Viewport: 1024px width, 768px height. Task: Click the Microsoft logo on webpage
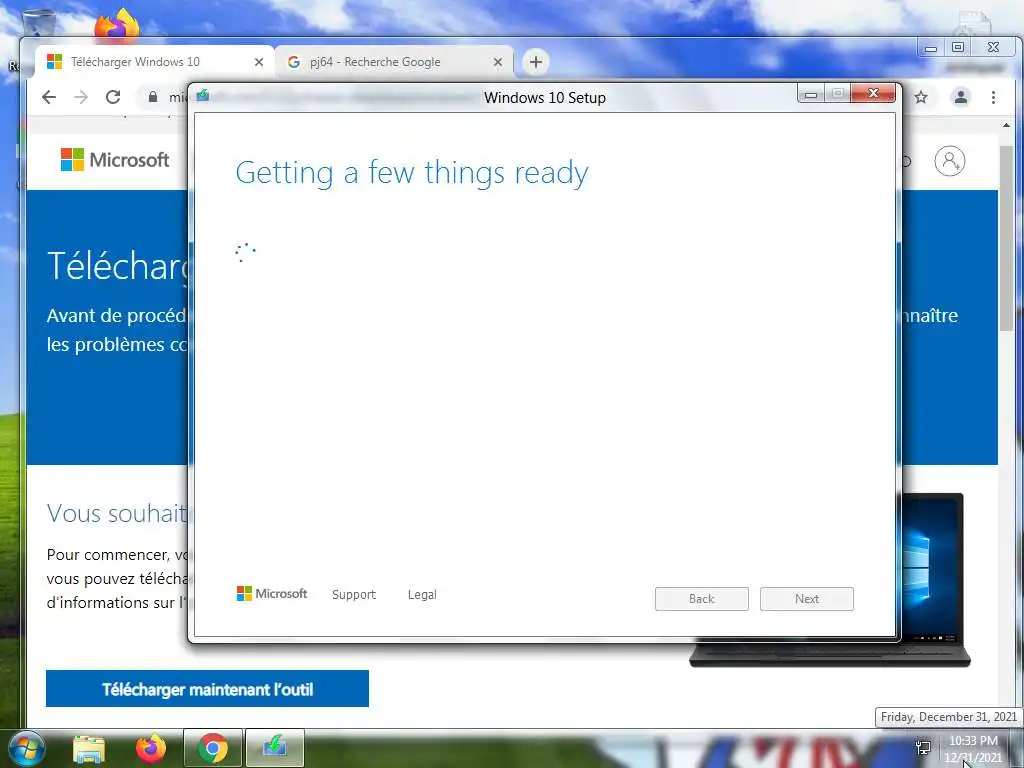[x=115, y=160]
